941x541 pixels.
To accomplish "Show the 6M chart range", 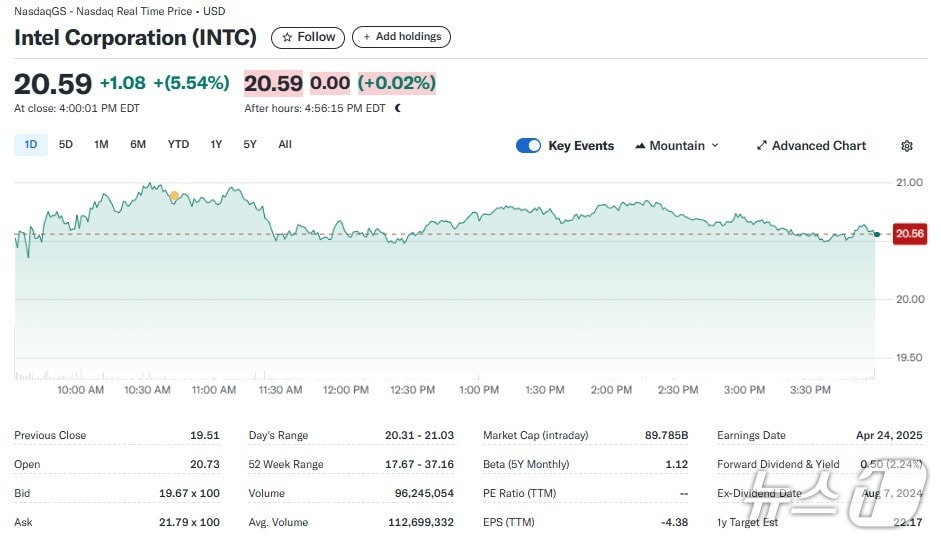I will point(138,145).
